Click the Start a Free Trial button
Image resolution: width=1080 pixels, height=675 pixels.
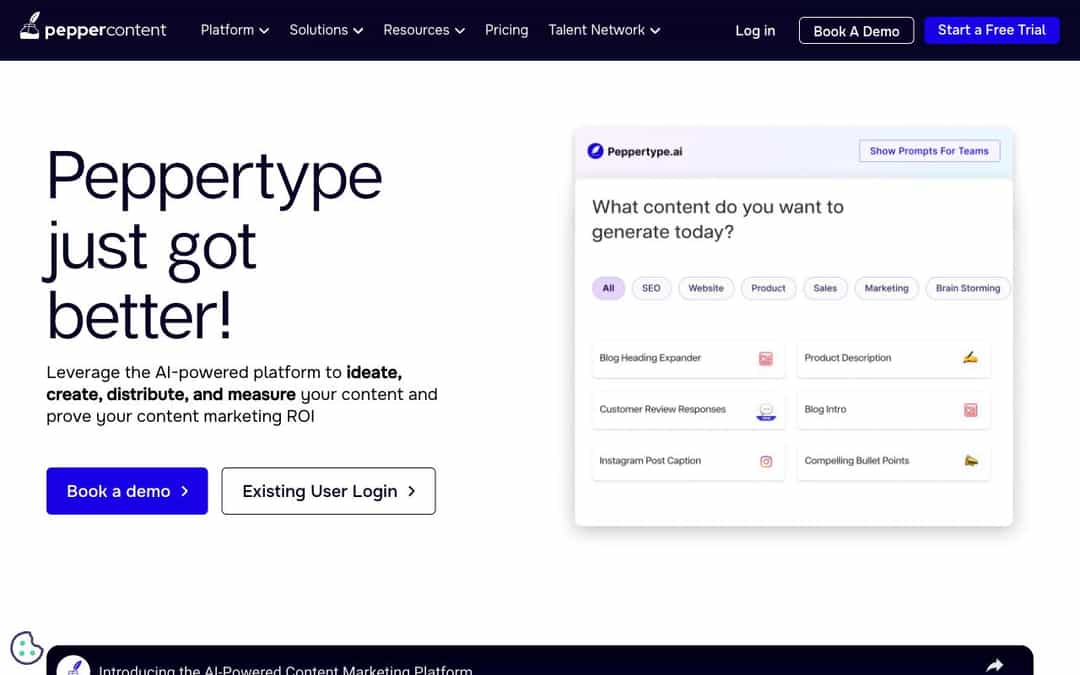tap(992, 30)
